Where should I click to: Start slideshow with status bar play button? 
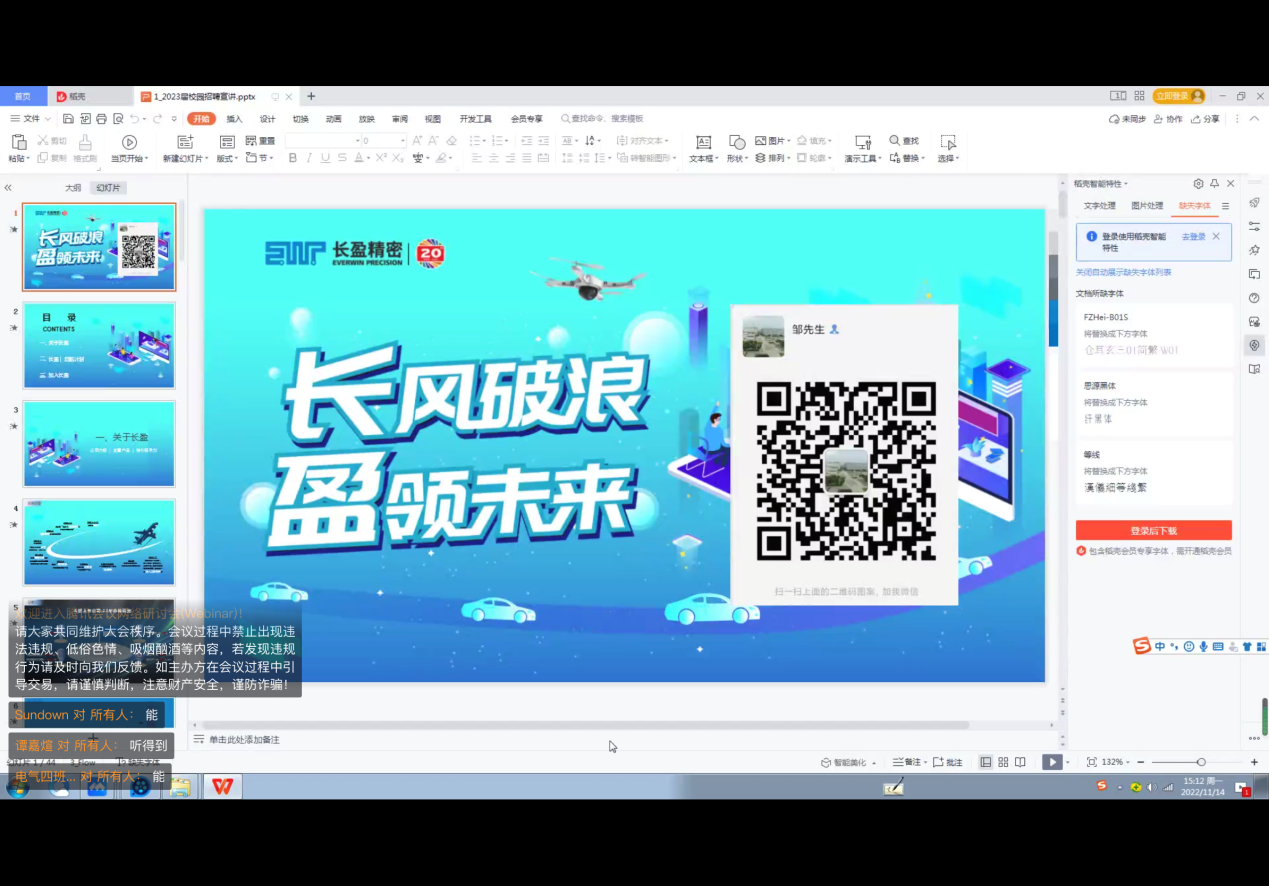pos(1051,762)
